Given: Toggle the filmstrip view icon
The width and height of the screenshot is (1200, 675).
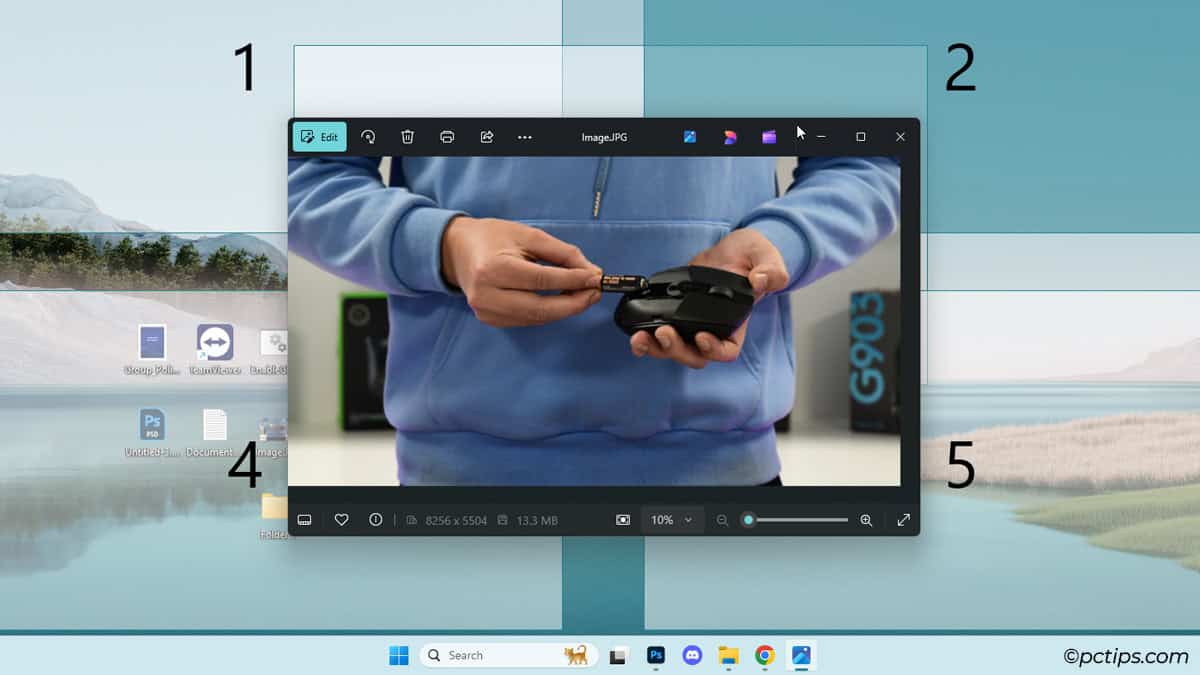Looking at the screenshot, I should coord(305,520).
